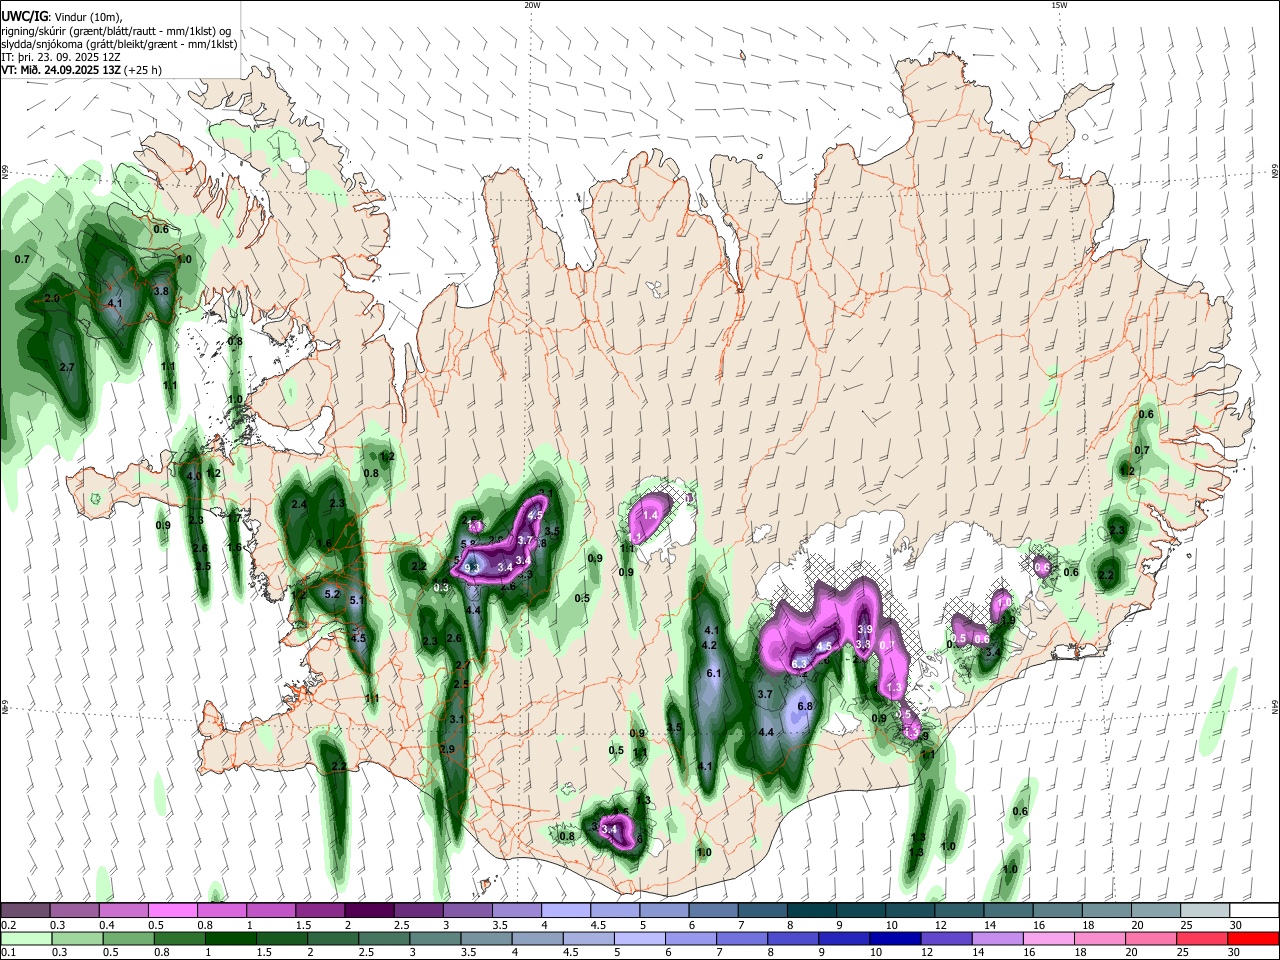Image resolution: width=1280 pixels, height=960 pixels.
Task: Click top legend lavender swatch between 4 and 4.5
Action: pyautogui.click(x=566, y=910)
